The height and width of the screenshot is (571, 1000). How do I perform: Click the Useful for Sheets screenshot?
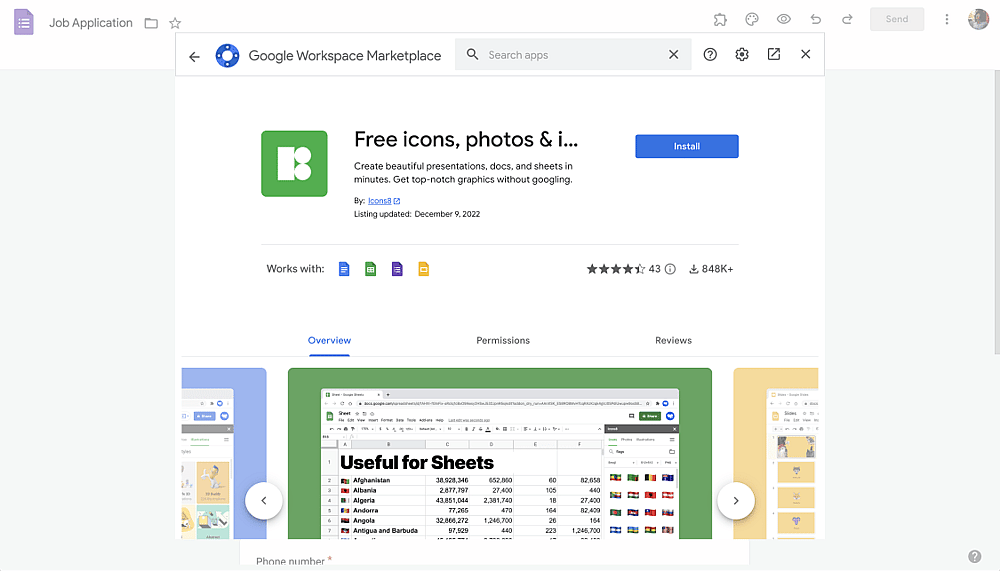500,454
